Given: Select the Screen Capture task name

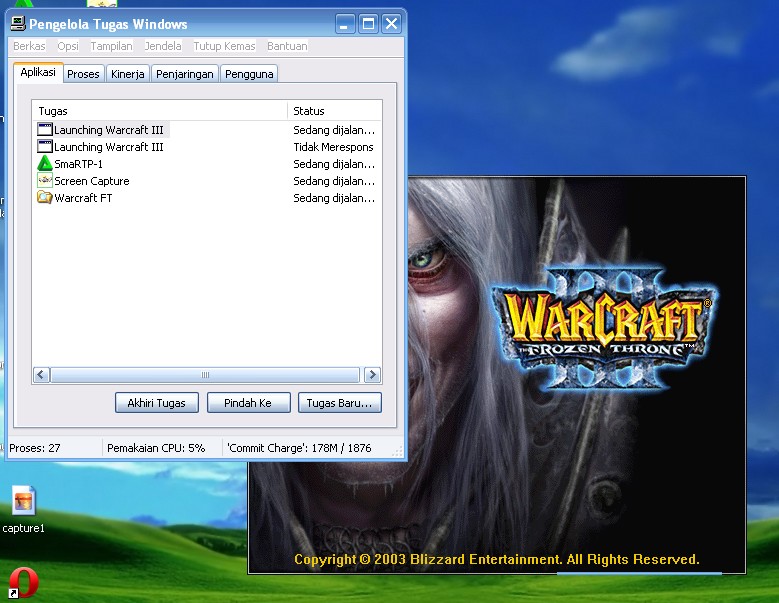Looking at the screenshot, I should coord(92,181).
